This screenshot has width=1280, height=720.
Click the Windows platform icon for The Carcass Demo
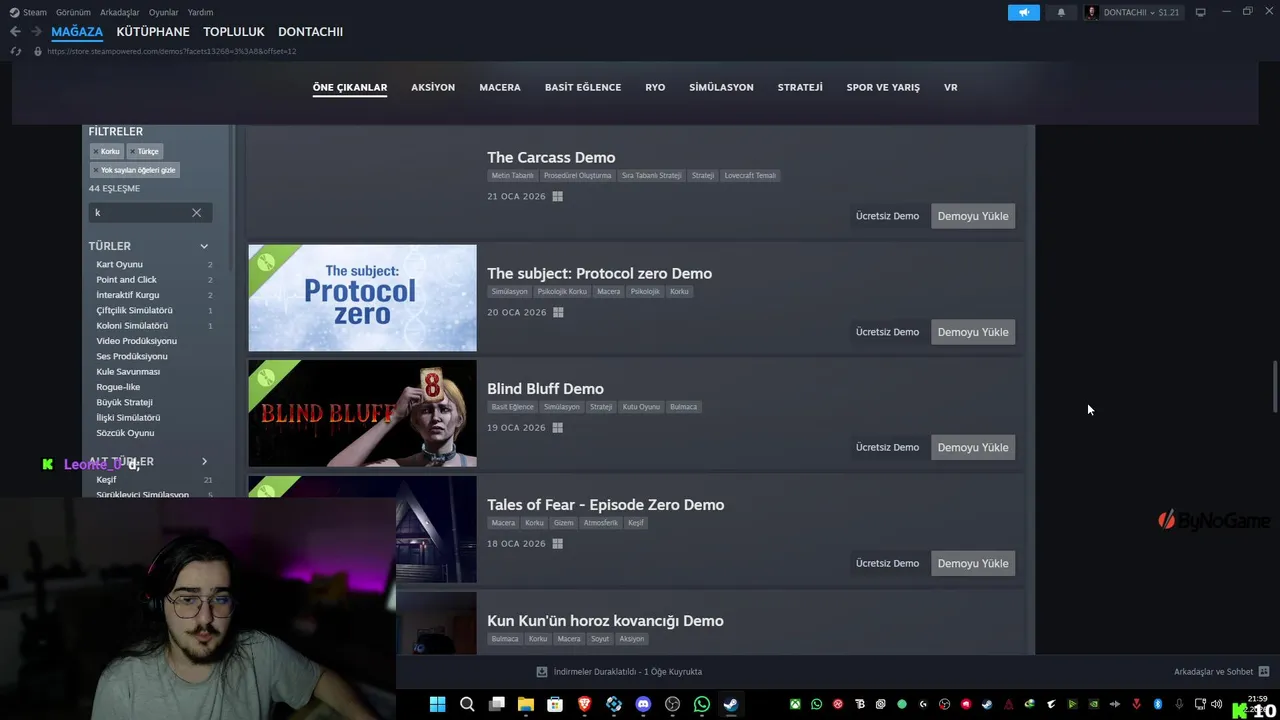557,196
